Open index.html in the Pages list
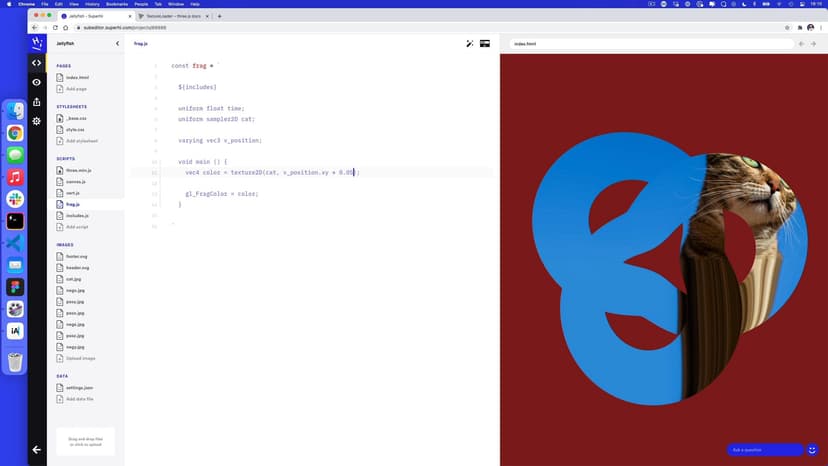 77,77
